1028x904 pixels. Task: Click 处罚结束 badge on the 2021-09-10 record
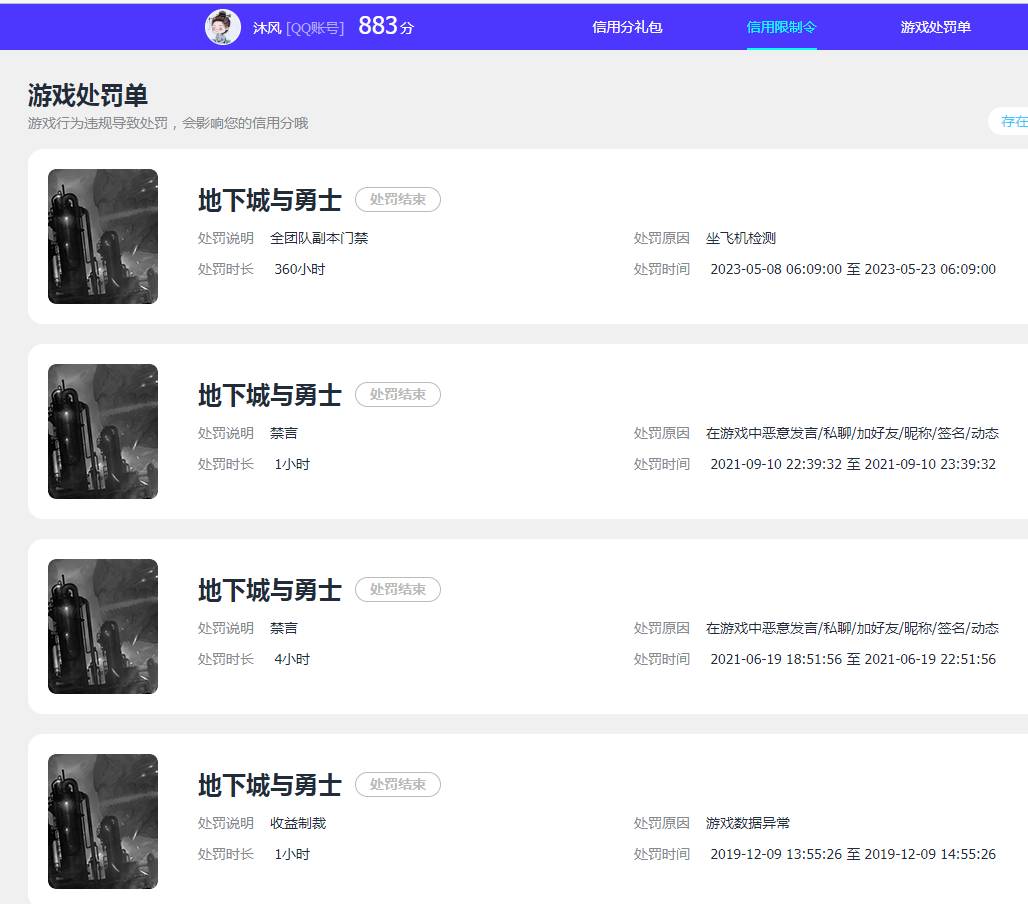pos(398,395)
